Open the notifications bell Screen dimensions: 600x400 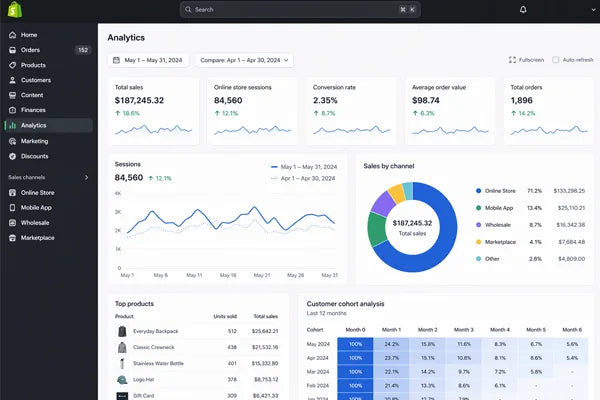(523, 10)
